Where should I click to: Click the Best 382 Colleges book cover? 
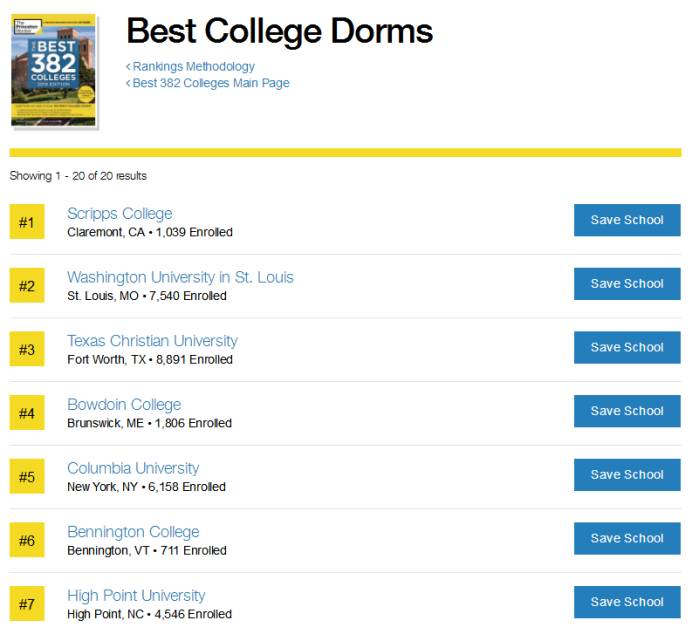click(x=53, y=70)
